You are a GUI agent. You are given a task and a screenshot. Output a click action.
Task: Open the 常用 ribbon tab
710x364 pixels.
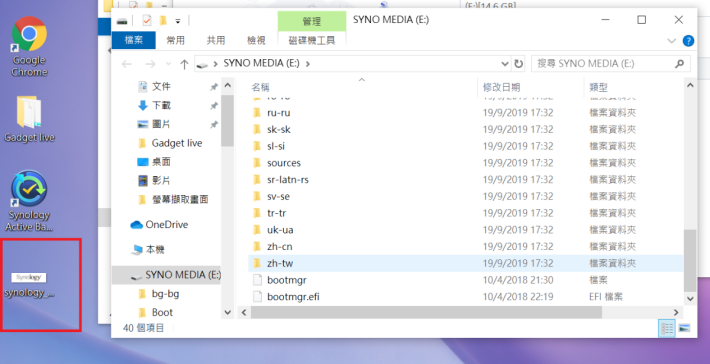coord(175,40)
